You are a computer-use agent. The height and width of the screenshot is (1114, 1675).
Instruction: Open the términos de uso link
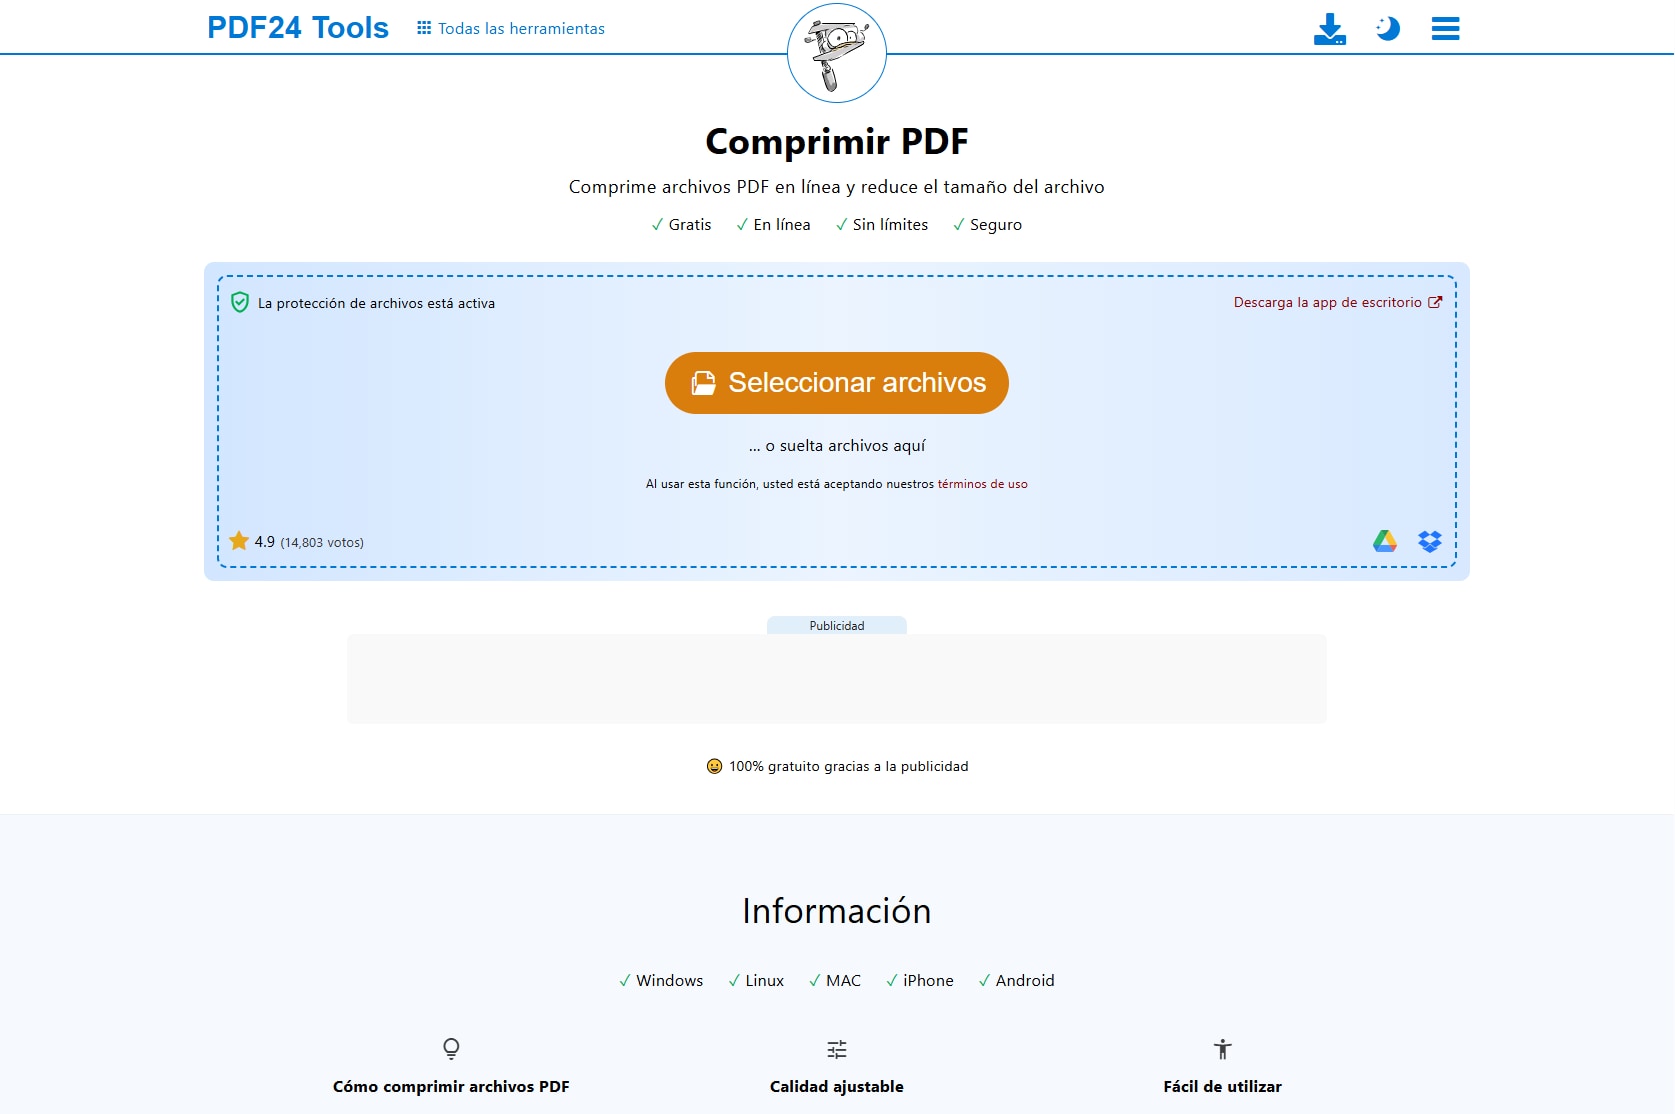click(x=982, y=484)
